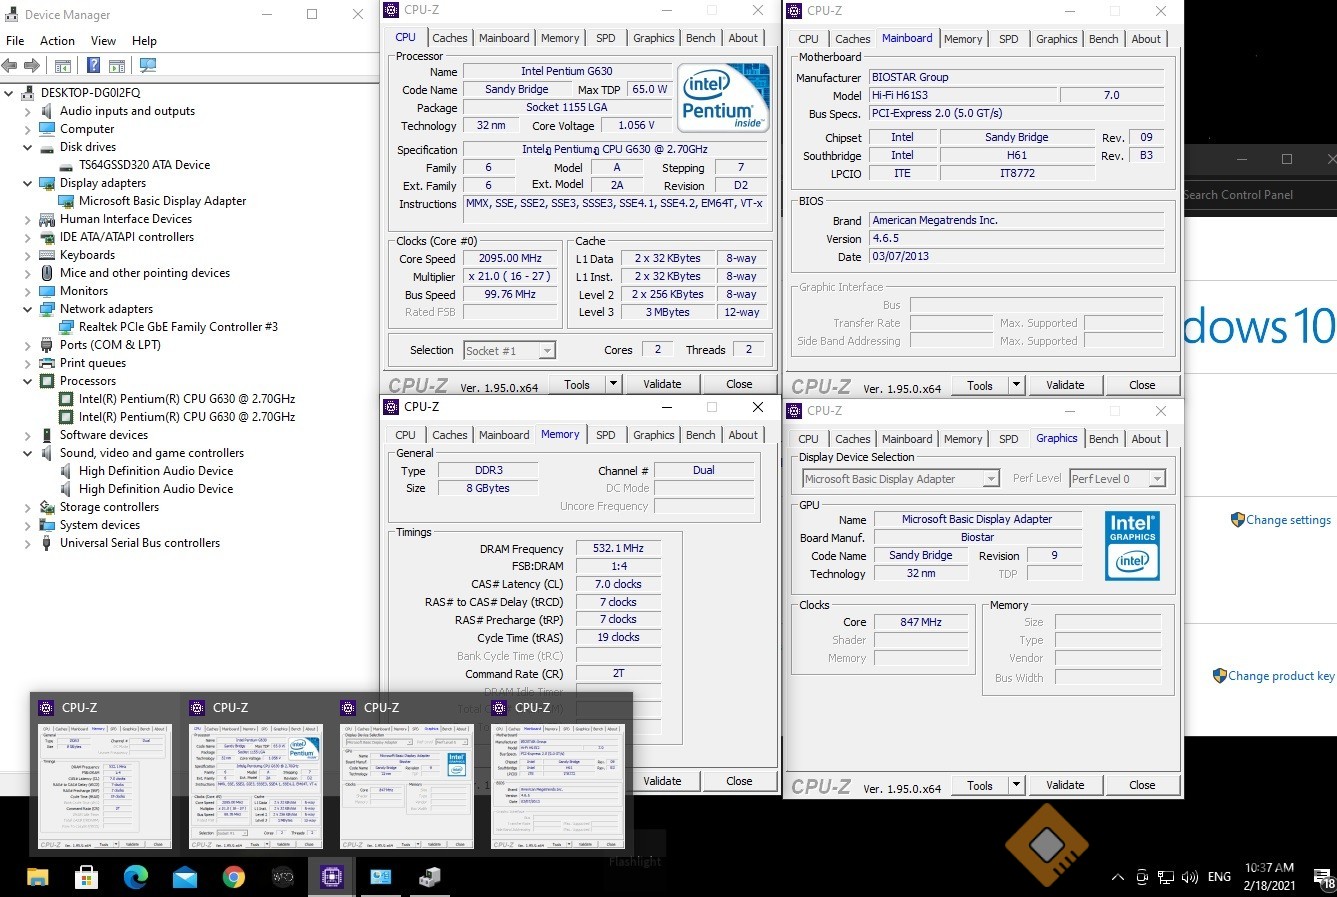1337x897 pixels.
Task: Collapse the Display adapters category
Action: click(x=28, y=183)
